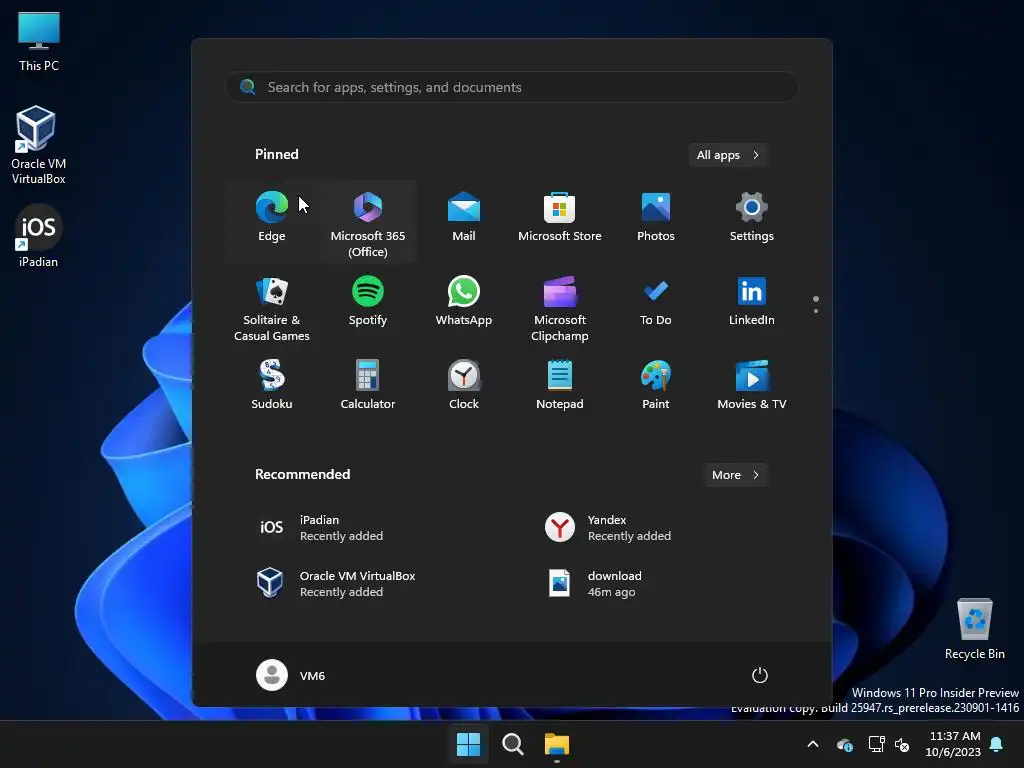
Task: Click the Windows Start button on taskbar
Action: tap(468, 744)
